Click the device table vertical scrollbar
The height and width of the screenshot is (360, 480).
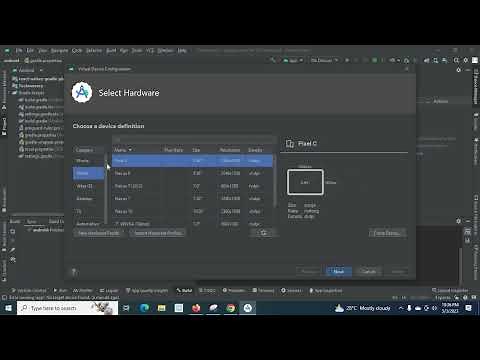point(275,182)
